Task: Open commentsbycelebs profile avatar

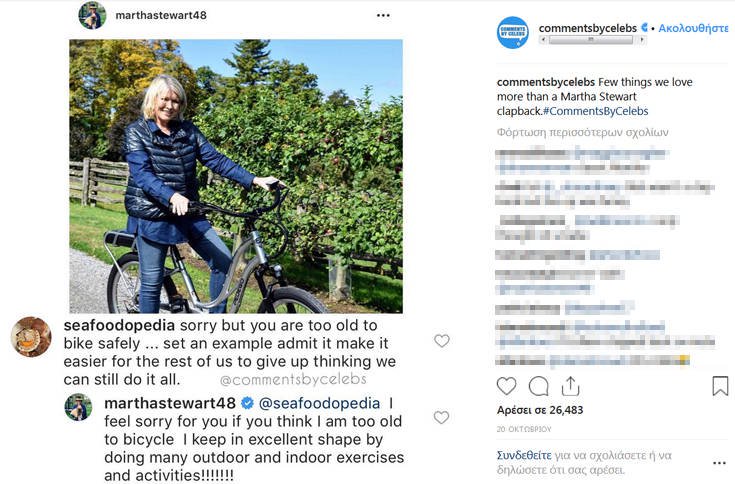Action: pyautogui.click(x=513, y=32)
